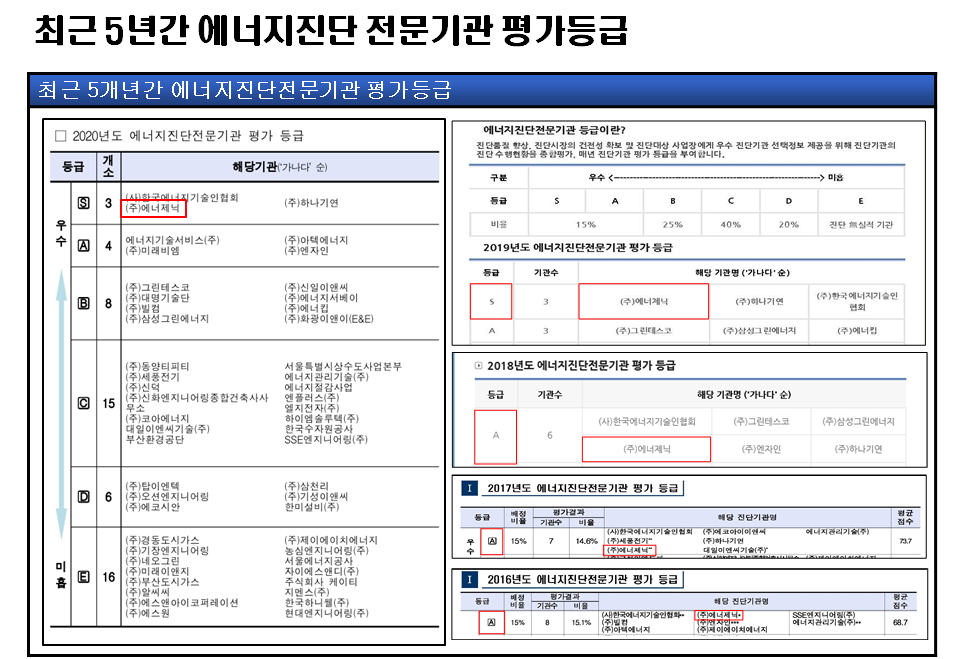The height and width of the screenshot is (659, 964).
Task: Click 서울특별시상수도사업본부 in the C grade row
Action: pyautogui.click(x=343, y=366)
